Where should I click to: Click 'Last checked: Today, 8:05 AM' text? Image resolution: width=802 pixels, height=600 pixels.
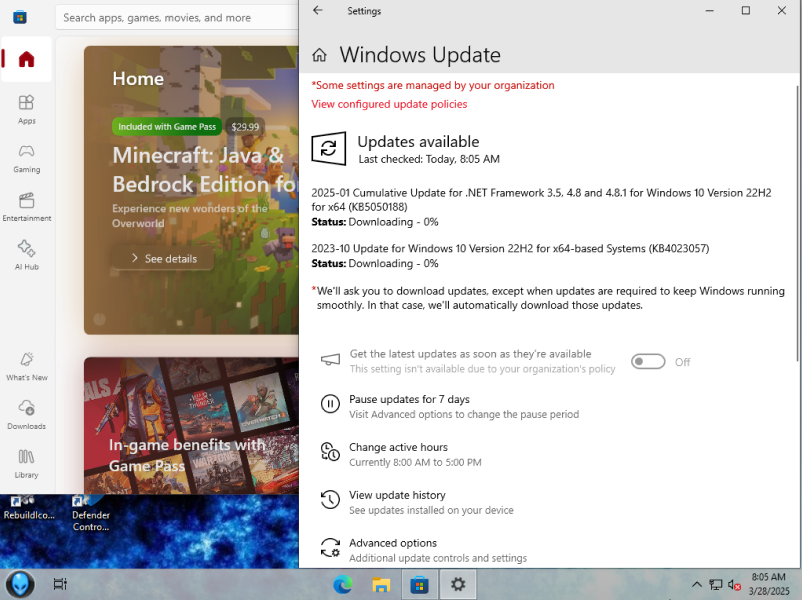click(x=429, y=159)
